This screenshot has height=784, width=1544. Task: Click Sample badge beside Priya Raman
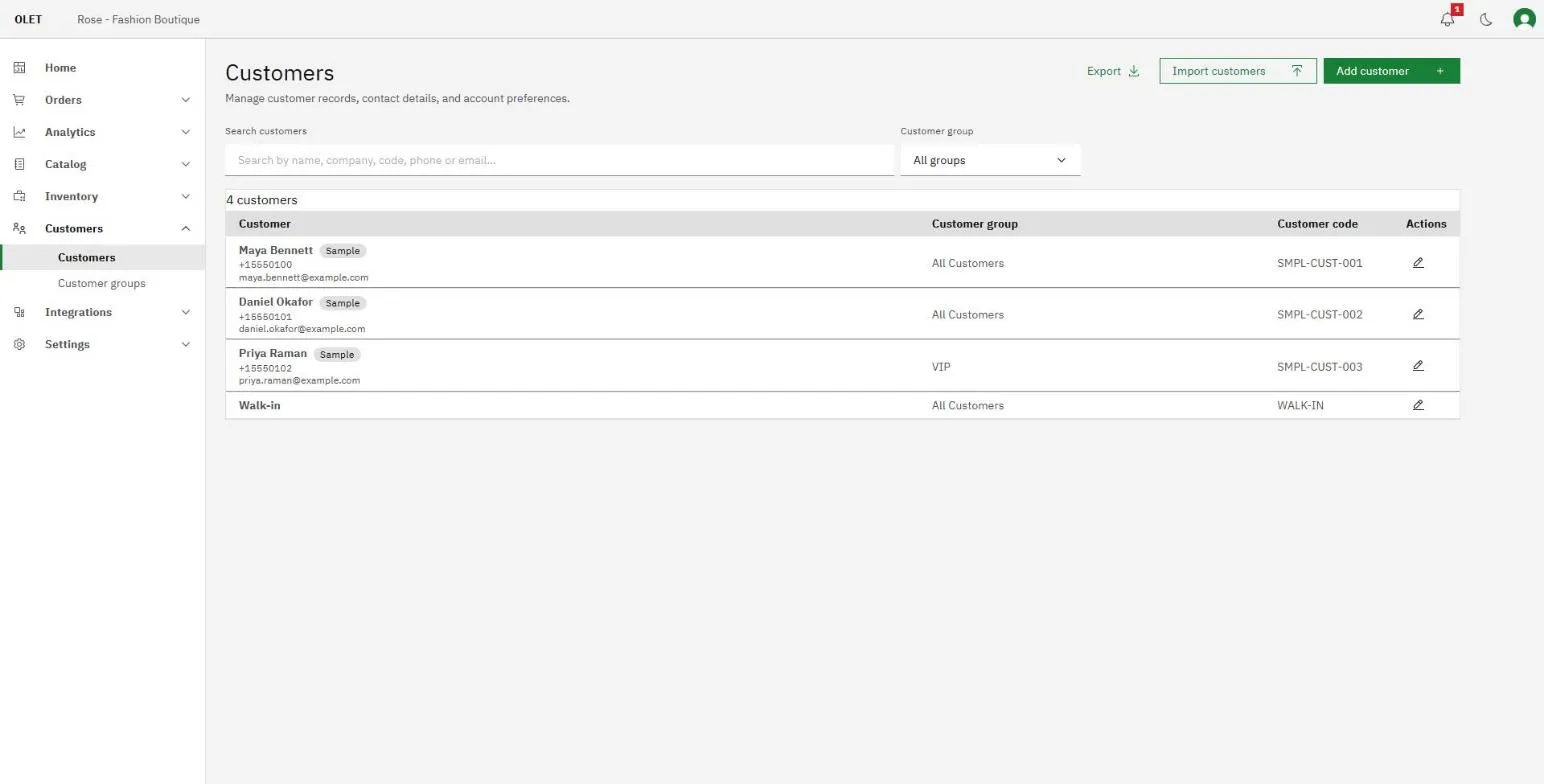pos(337,354)
